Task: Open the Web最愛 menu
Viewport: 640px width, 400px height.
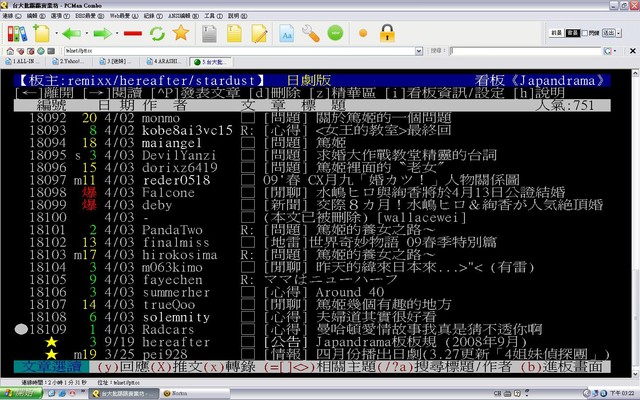Action: [124, 16]
